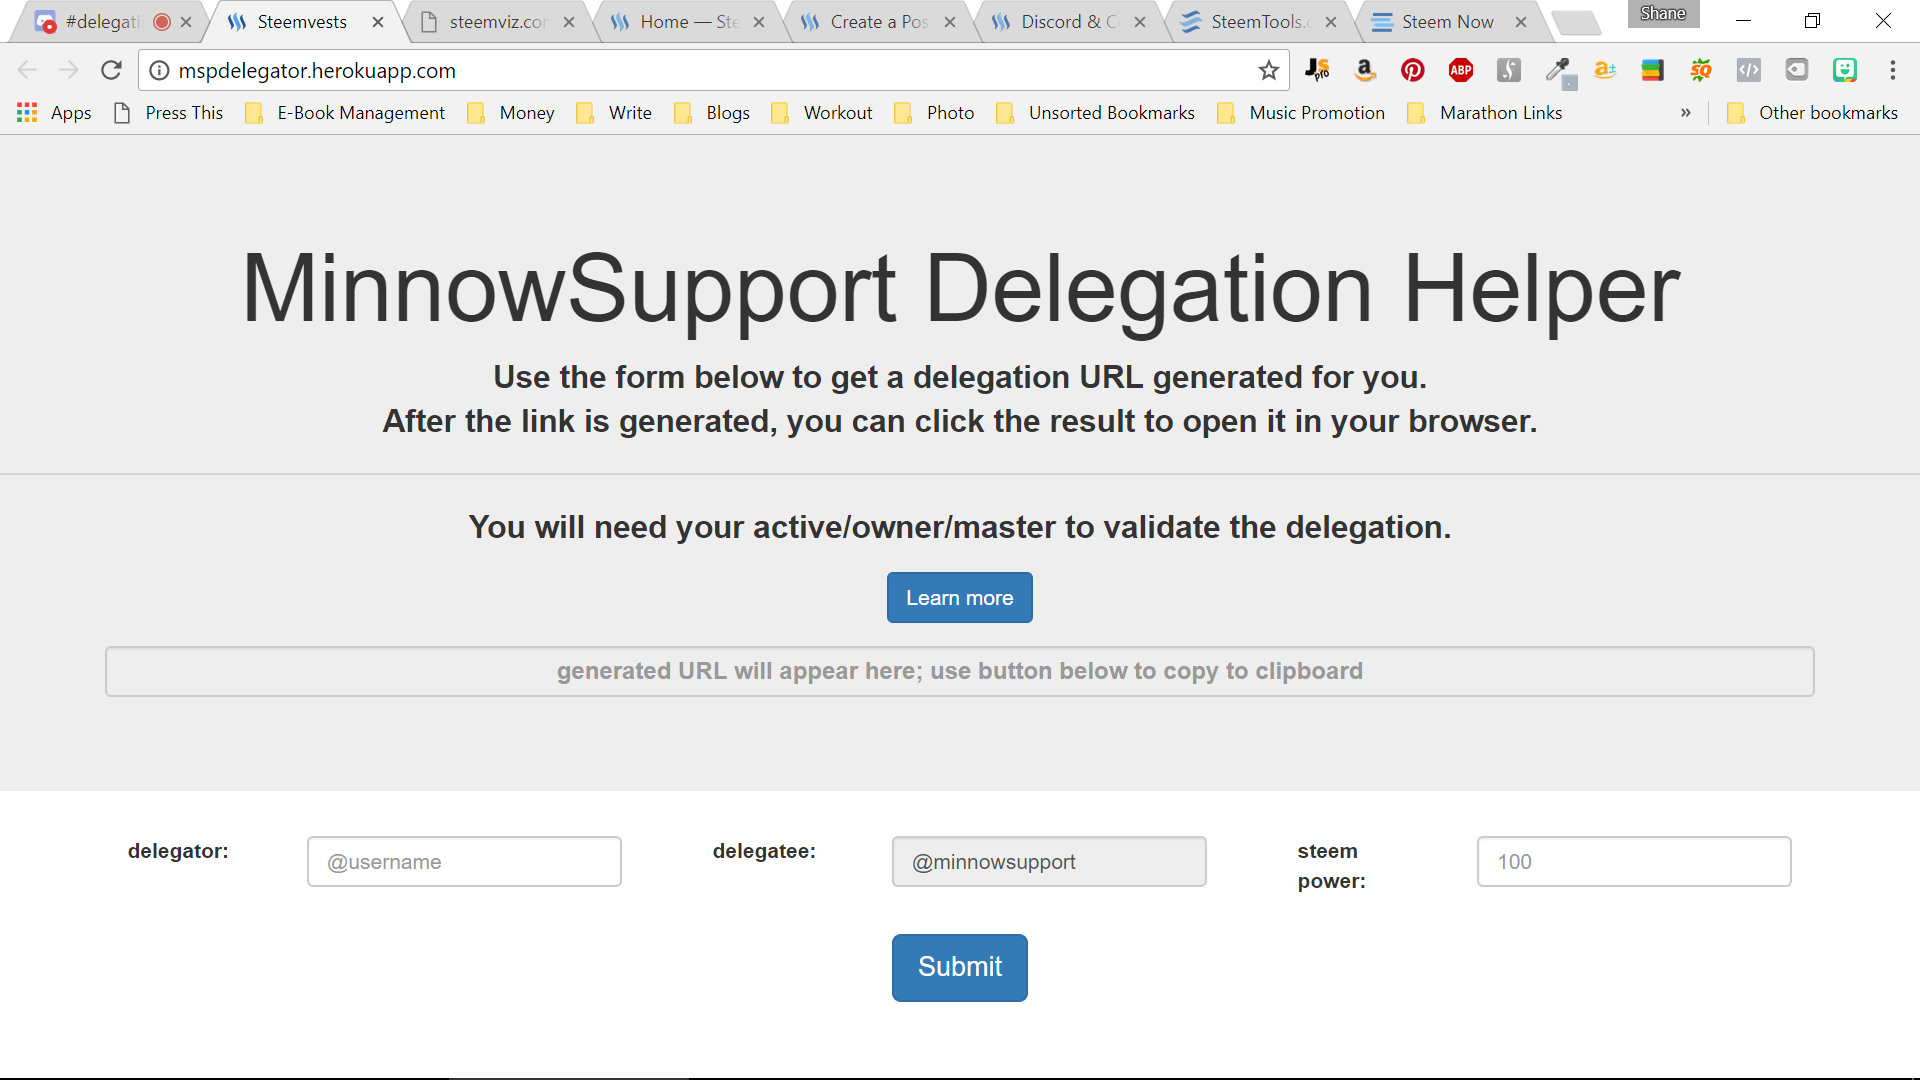Viewport: 1920px width, 1080px height.
Task: Click the Pinterest extension icon
Action: pos(1413,70)
